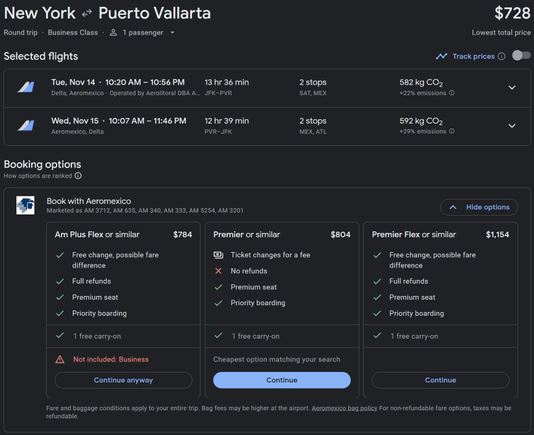Click Continue for Premier Flex fare
This screenshot has height=435, width=534.
pos(440,380)
